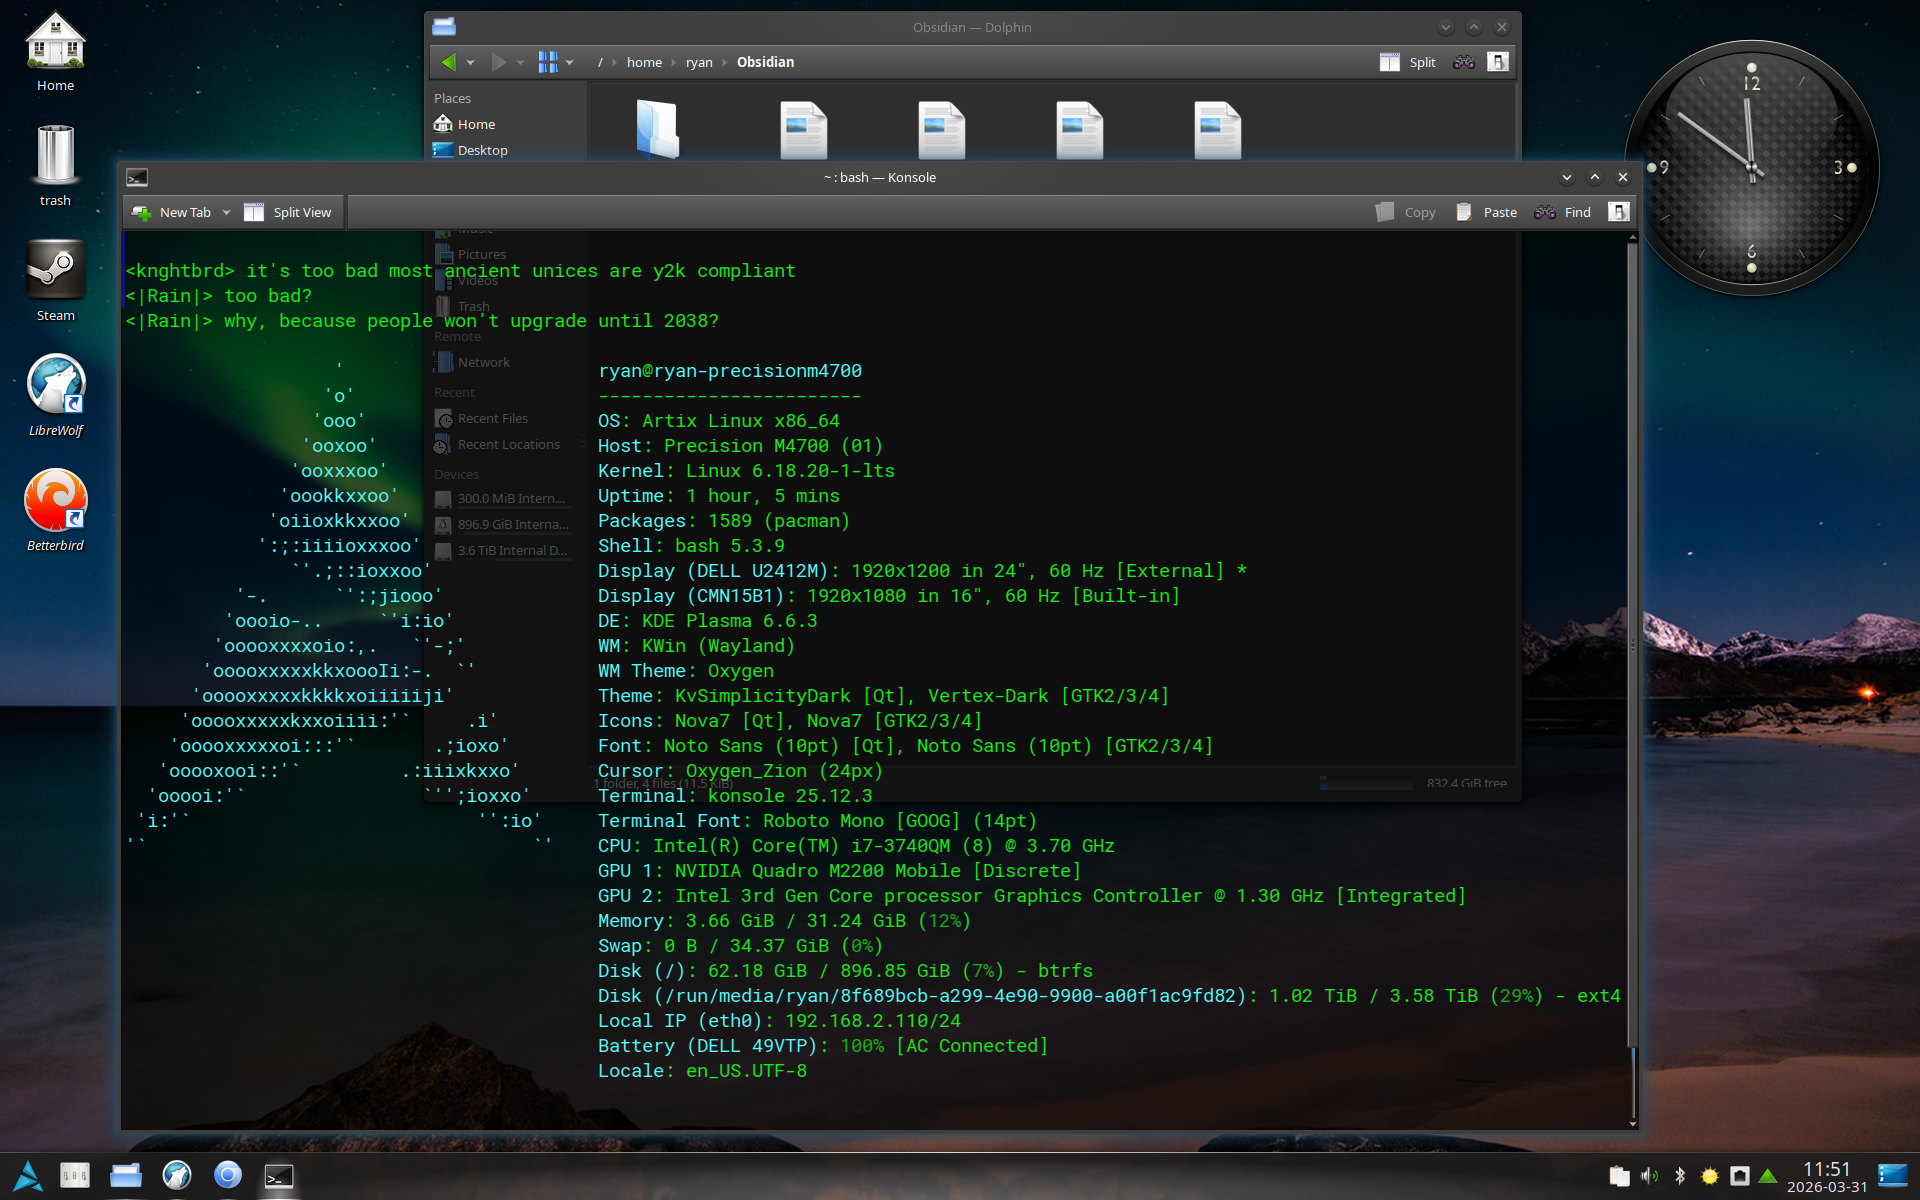Toggle Night Color using the sun tray icon
This screenshot has height=1200, width=1920.
(x=1711, y=1176)
